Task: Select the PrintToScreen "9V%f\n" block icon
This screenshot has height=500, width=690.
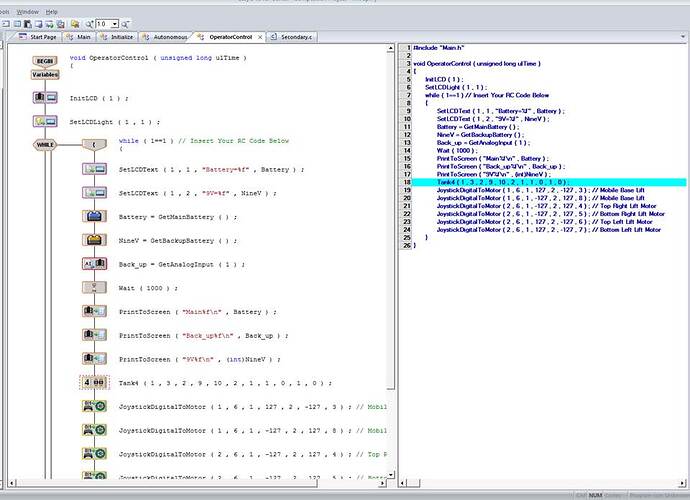Action: coord(94,359)
